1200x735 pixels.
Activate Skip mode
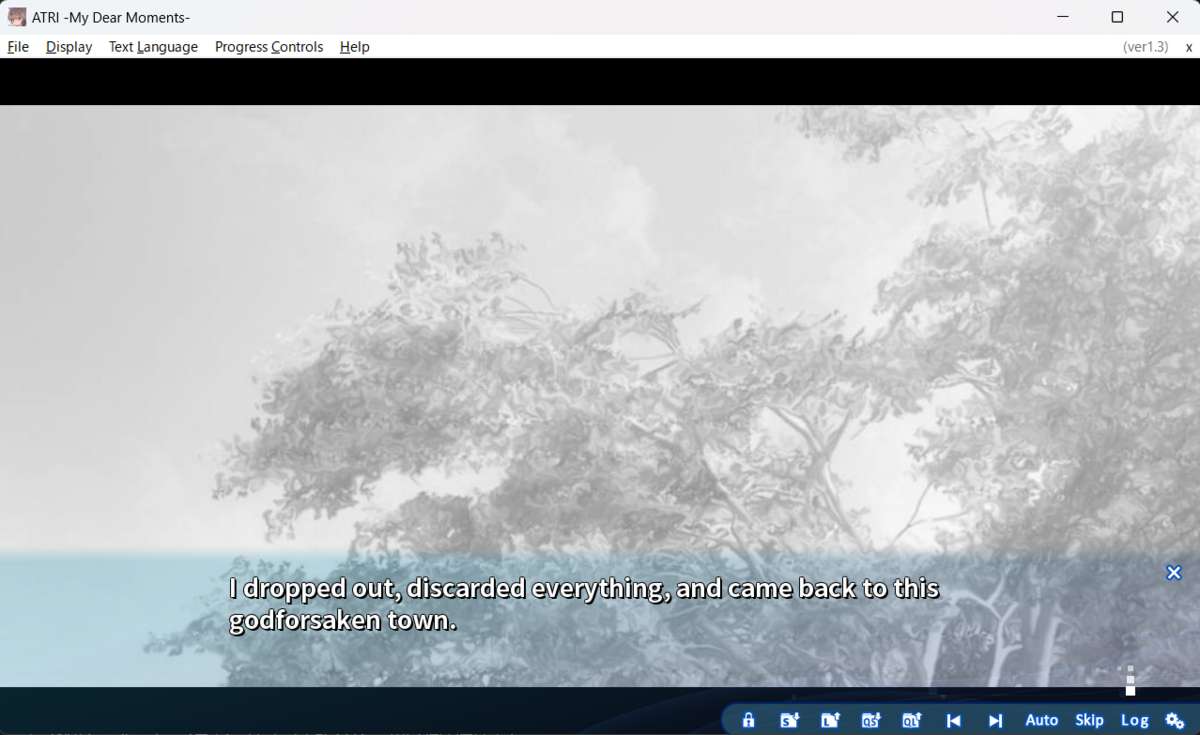(1089, 720)
